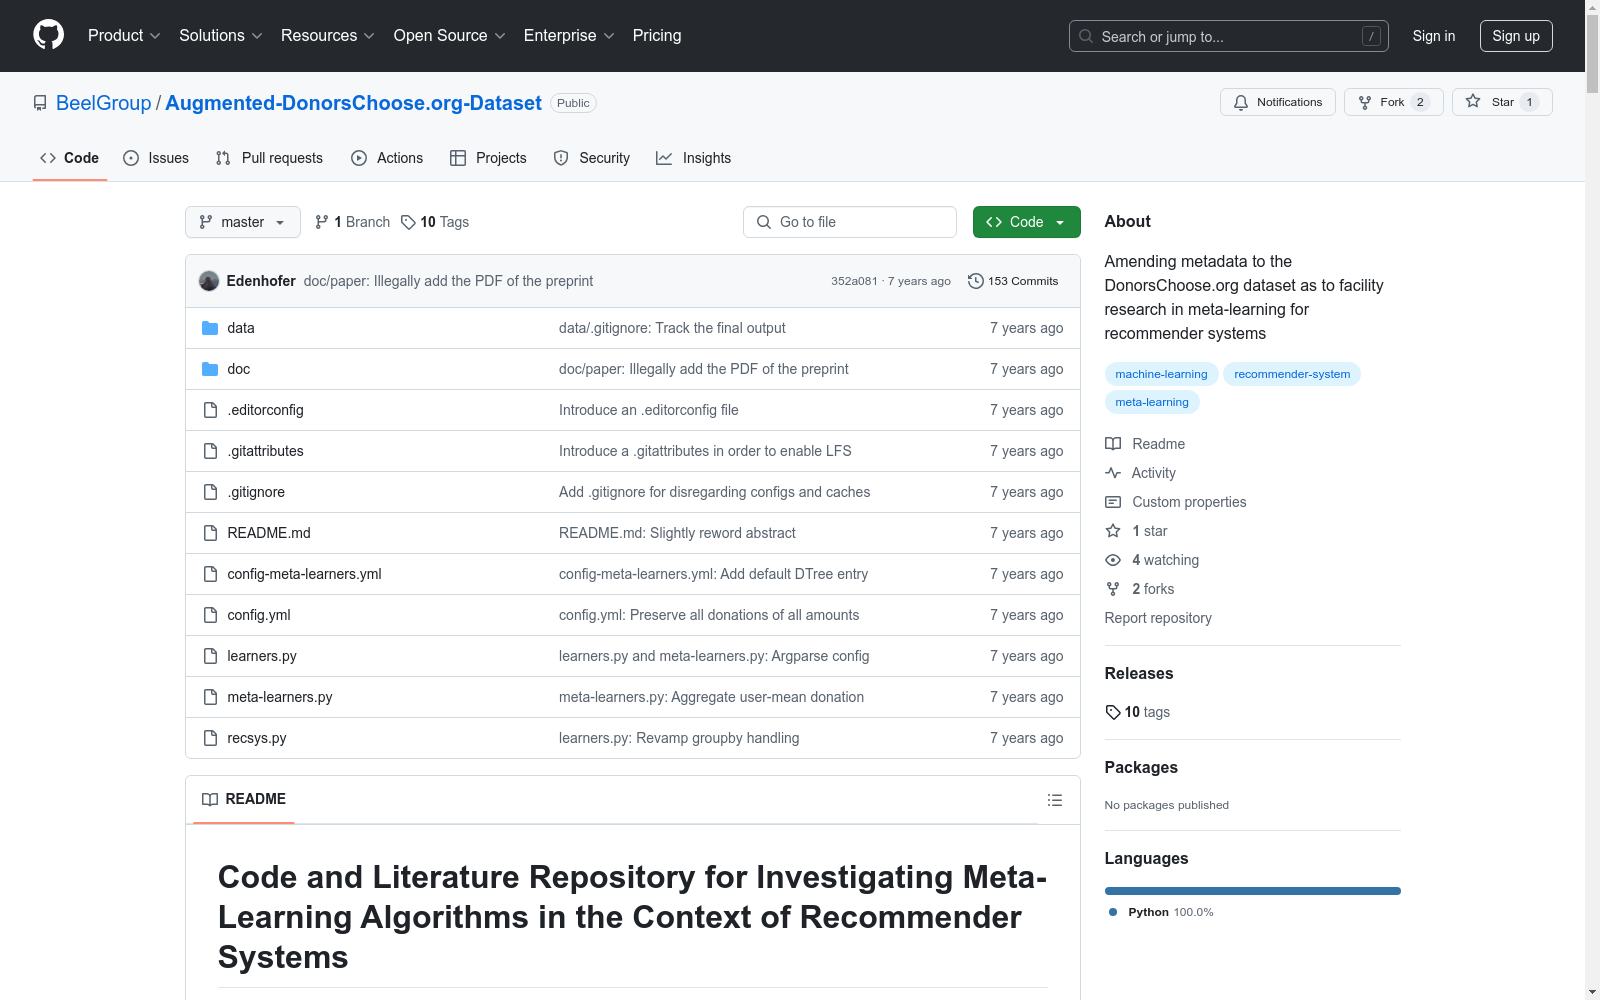The height and width of the screenshot is (1000, 1600).
Task: Open the README outline list icon
Action: 1055,800
